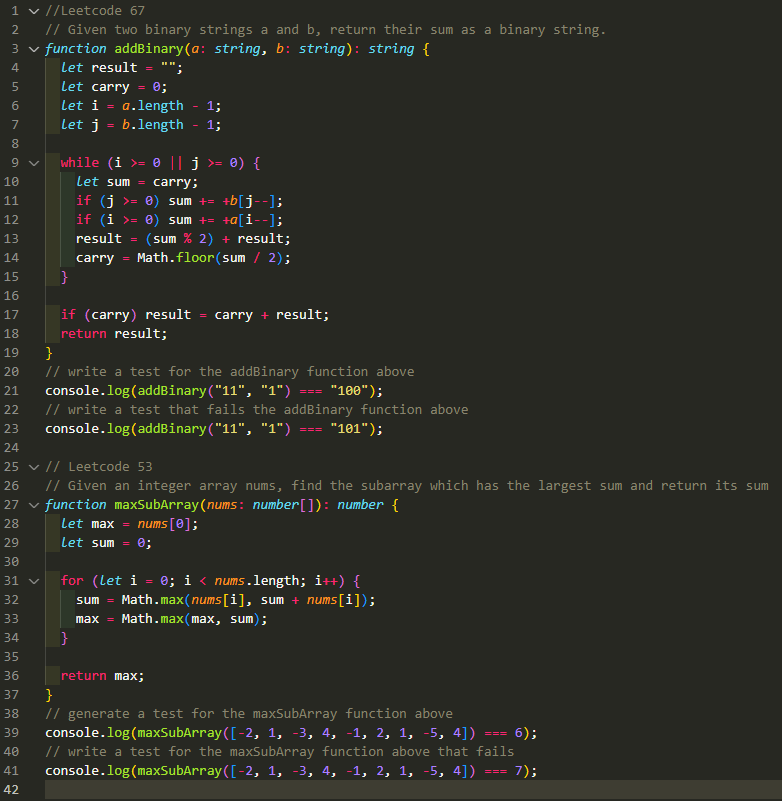
Task: Click 'a.length' on line 6
Action: [153, 106]
